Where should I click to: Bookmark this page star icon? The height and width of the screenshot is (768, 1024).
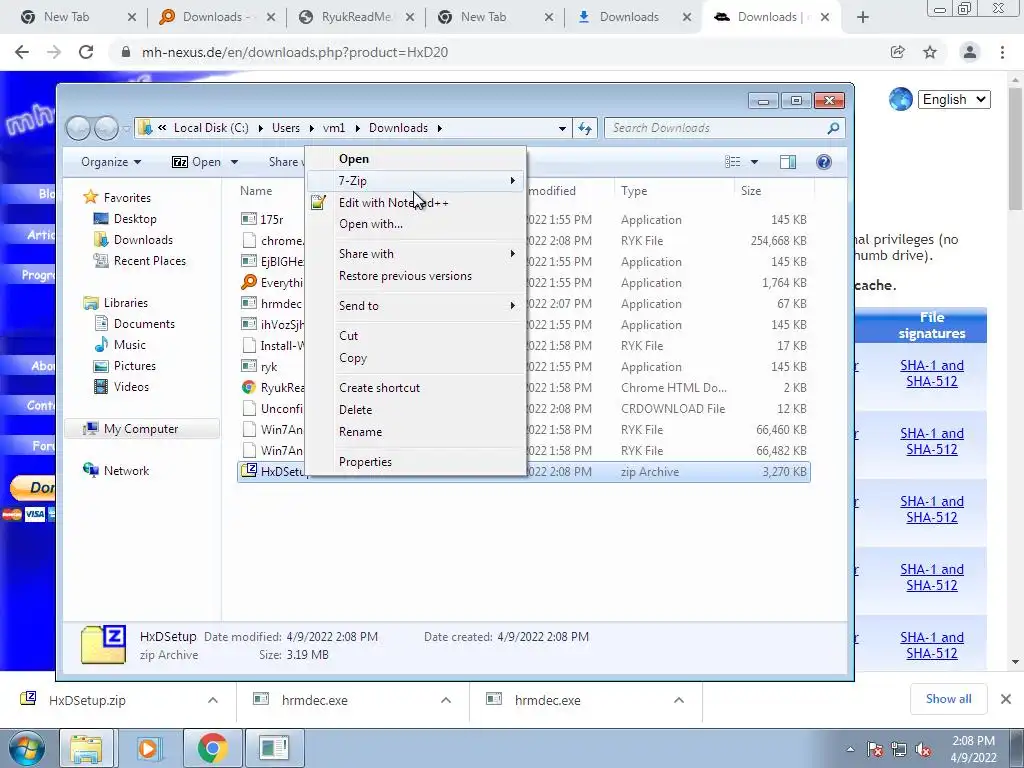930,52
